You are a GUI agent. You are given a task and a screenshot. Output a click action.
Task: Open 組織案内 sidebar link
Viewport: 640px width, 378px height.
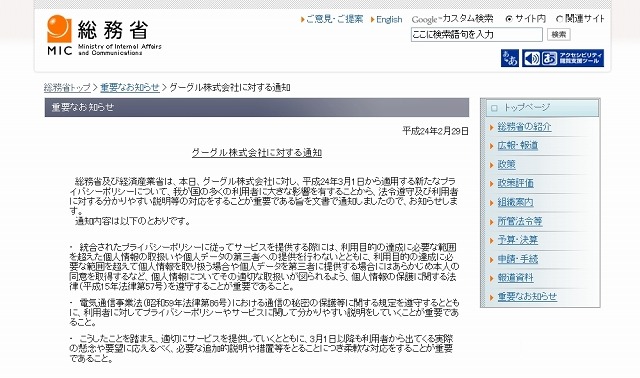point(516,202)
